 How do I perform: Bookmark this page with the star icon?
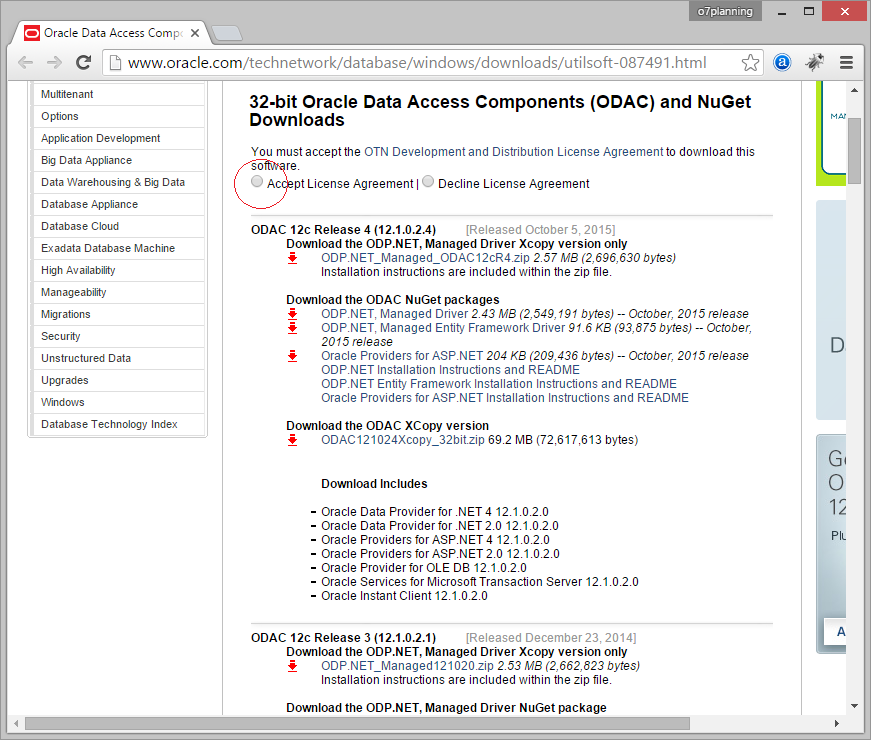click(x=750, y=63)
